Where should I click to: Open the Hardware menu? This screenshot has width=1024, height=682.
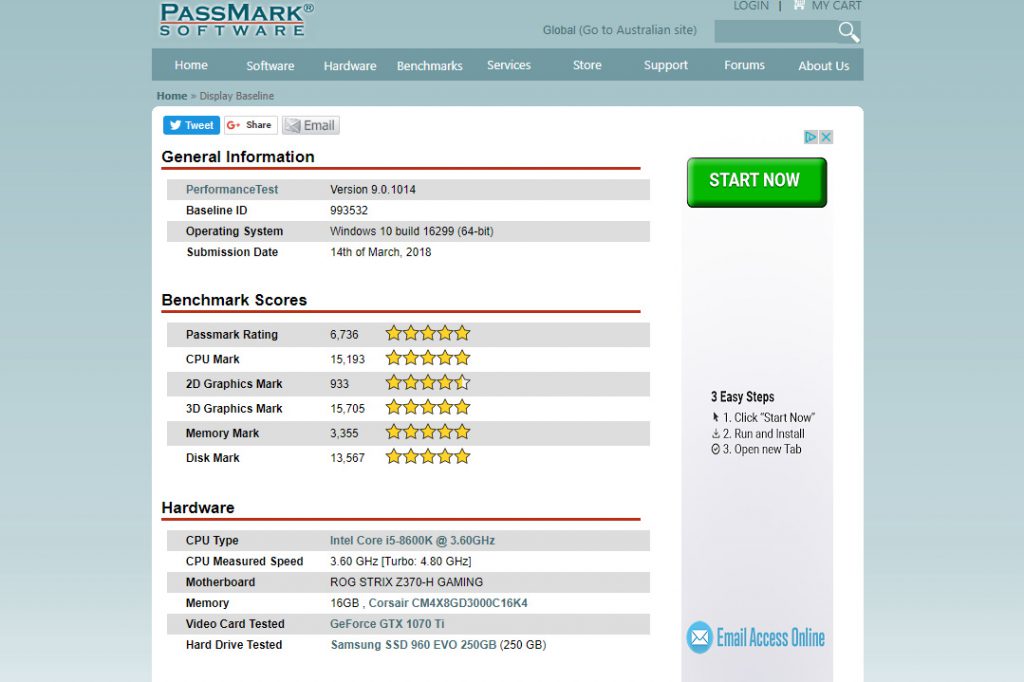[350, 65]
